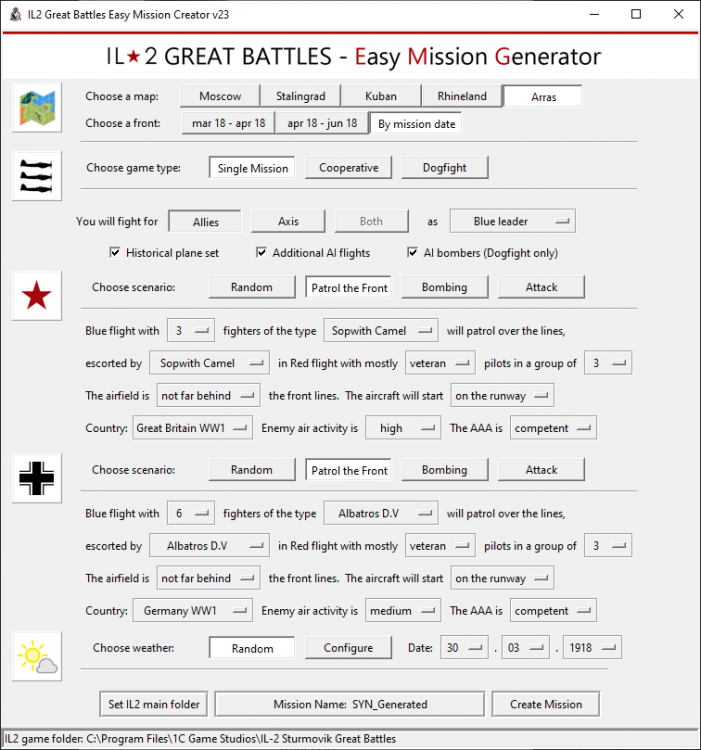Open Allies aircraft start on the runway dropdown

click(502, 396)
